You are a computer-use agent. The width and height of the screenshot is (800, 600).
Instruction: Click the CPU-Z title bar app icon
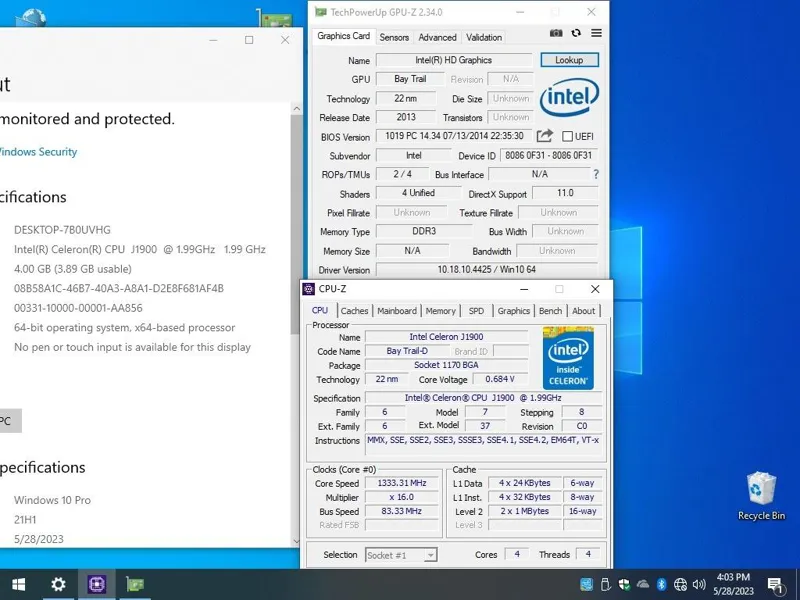309,289
